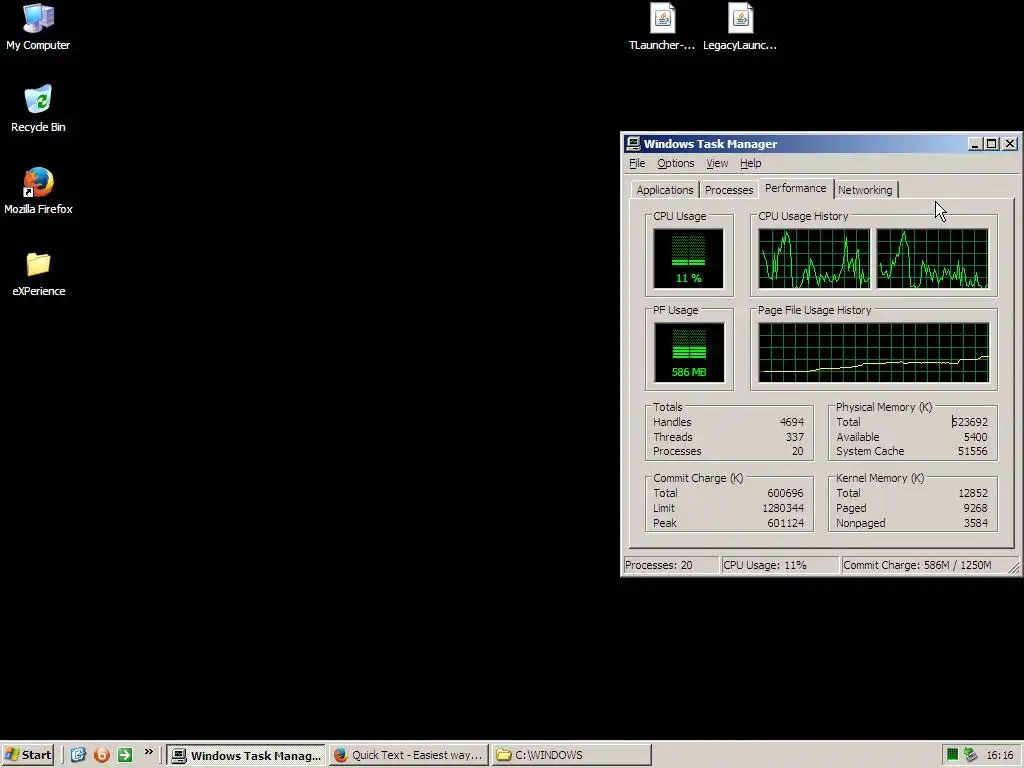
Task: Click the Page File Usage History graph
Action: pos(874,353)
